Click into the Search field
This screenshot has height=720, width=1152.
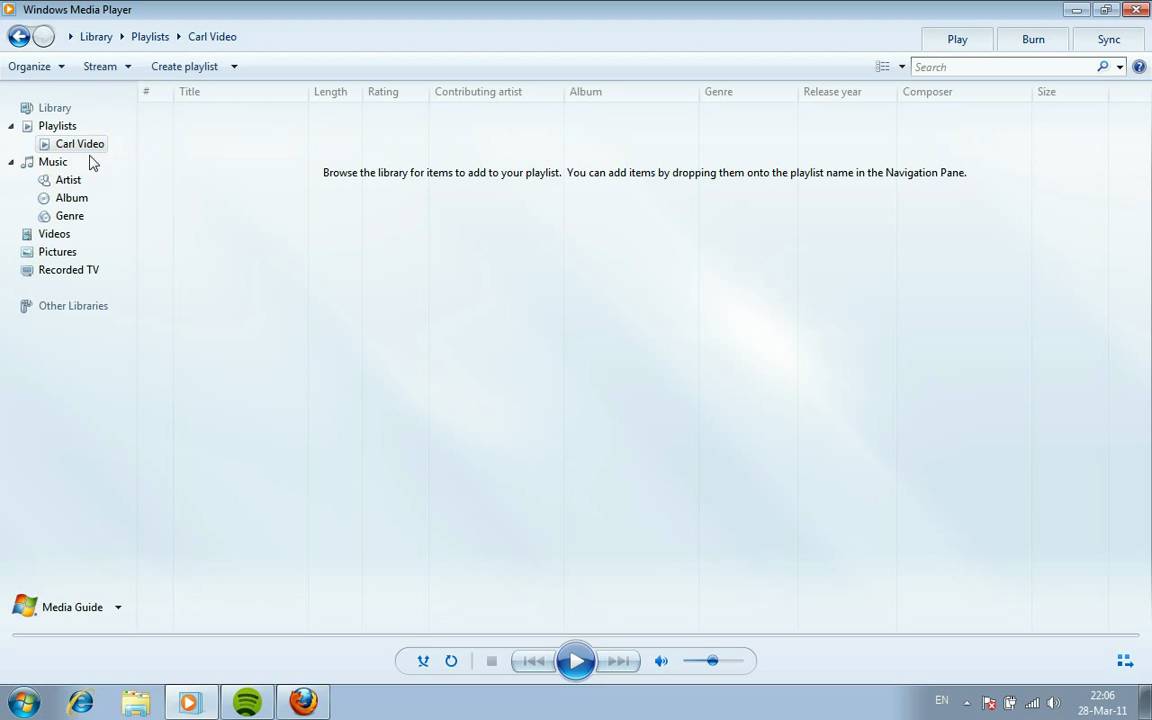[x=1002, y=67]
